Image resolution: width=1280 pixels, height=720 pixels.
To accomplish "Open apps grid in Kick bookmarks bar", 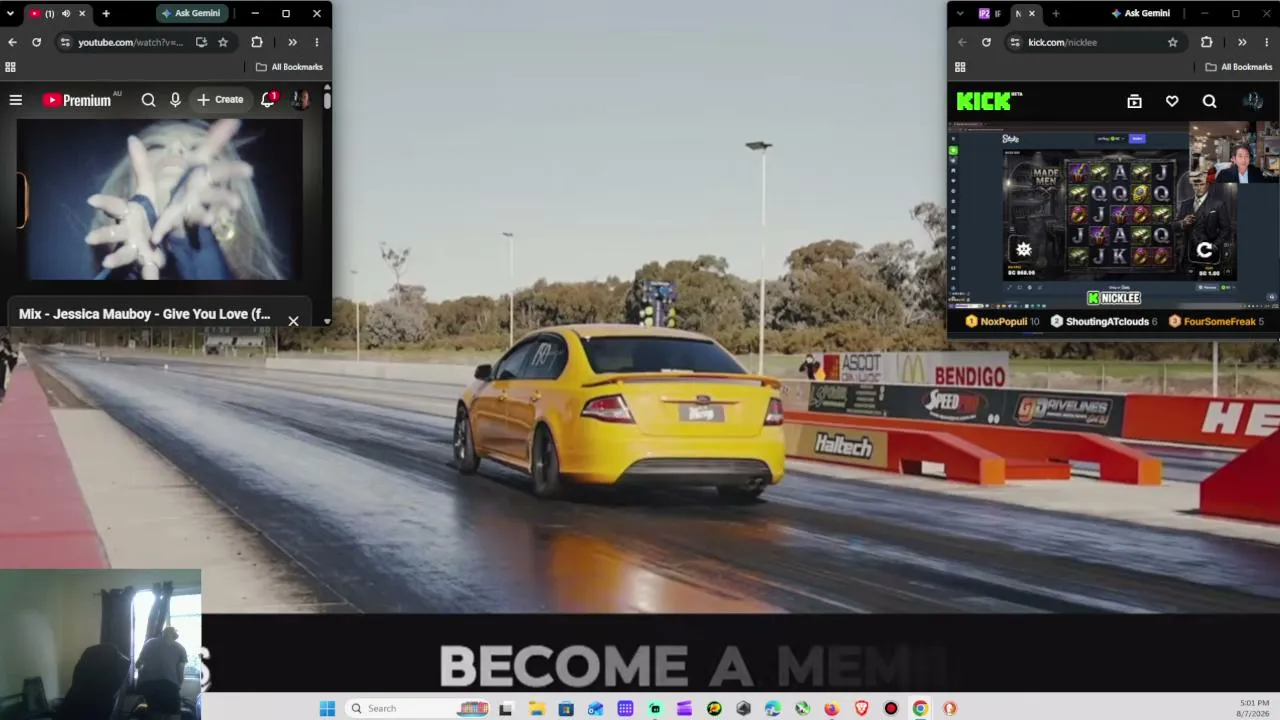I will (960, 67).
